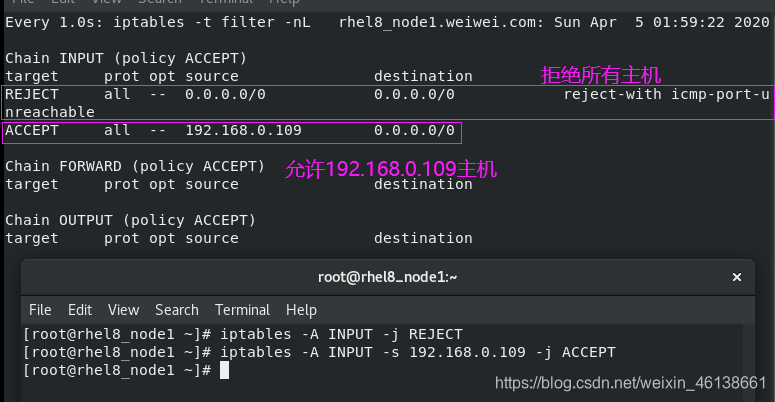
Task: Click destination 0.0.0.0/0 in the REJECT rule
Action: tap(414, 94)
